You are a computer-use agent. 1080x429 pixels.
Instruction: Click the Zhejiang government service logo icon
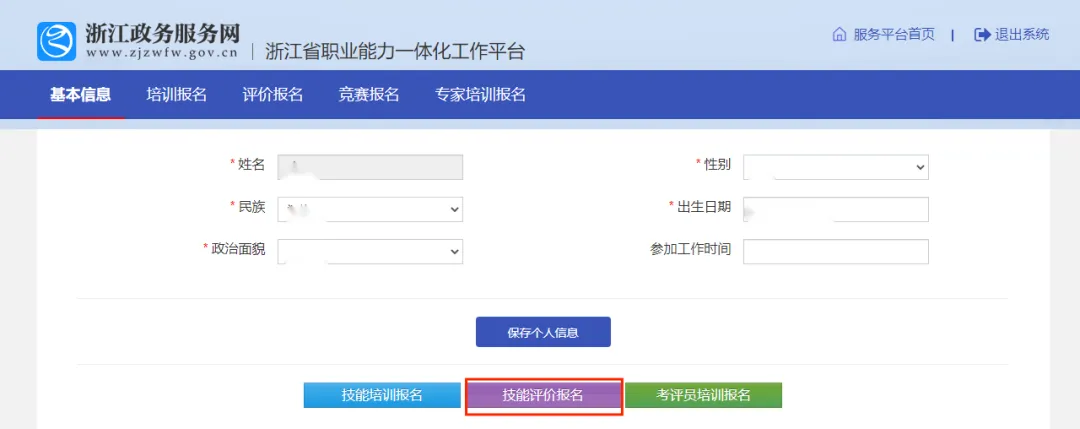coord(57,41)
